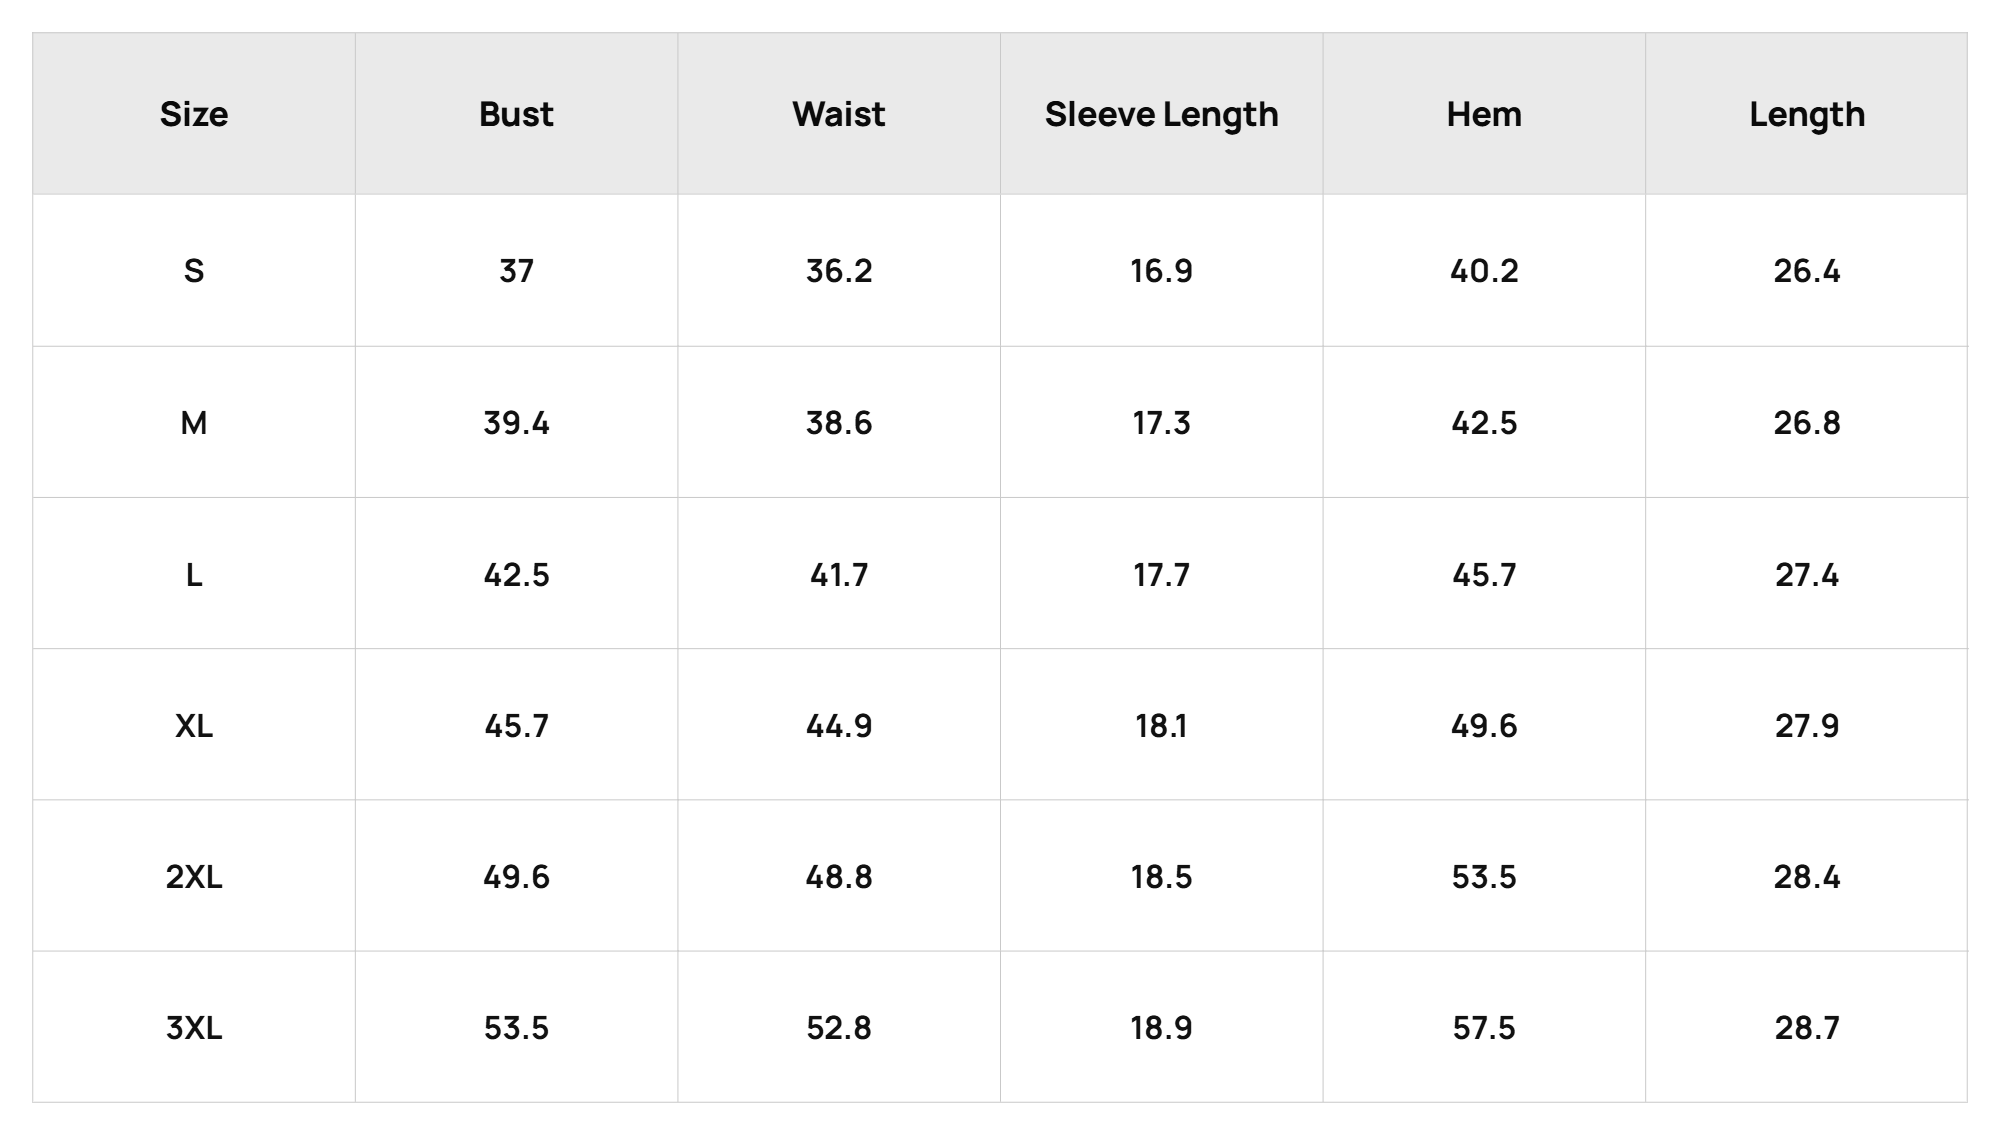
Task: Select the Bust column header
Action: (x=516, y=114)
